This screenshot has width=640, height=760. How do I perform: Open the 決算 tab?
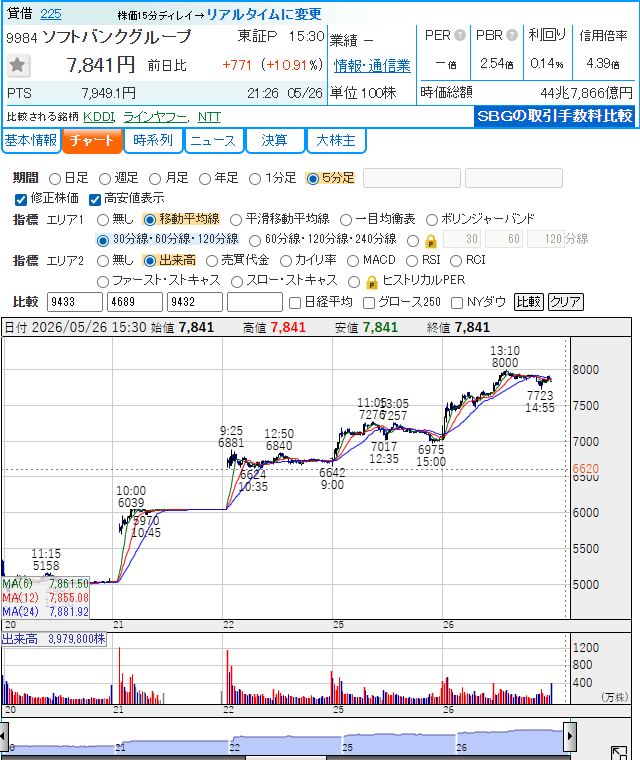pos(275,141)
